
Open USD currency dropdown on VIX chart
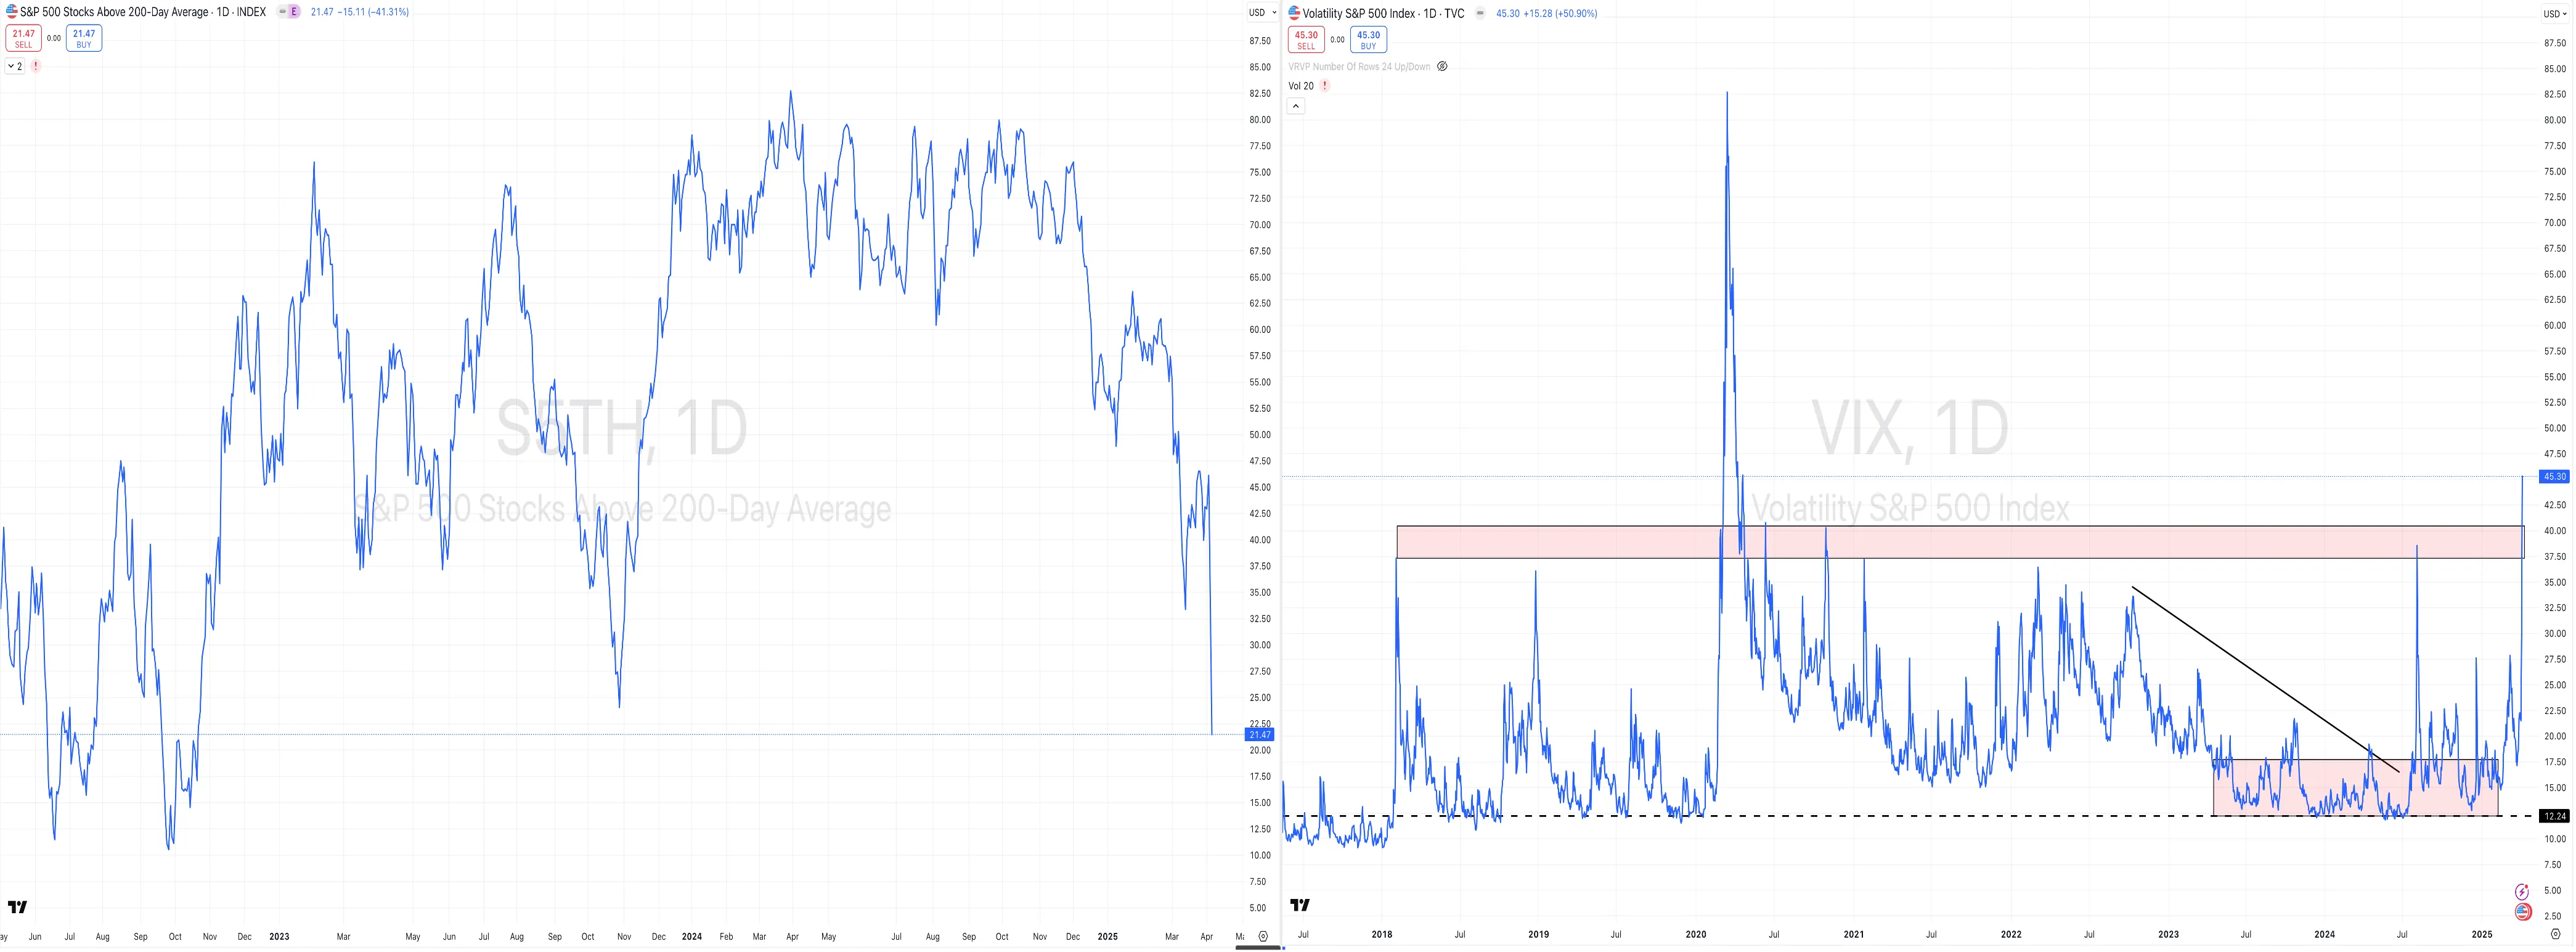pyautogui.click(x=2555, y=14)
